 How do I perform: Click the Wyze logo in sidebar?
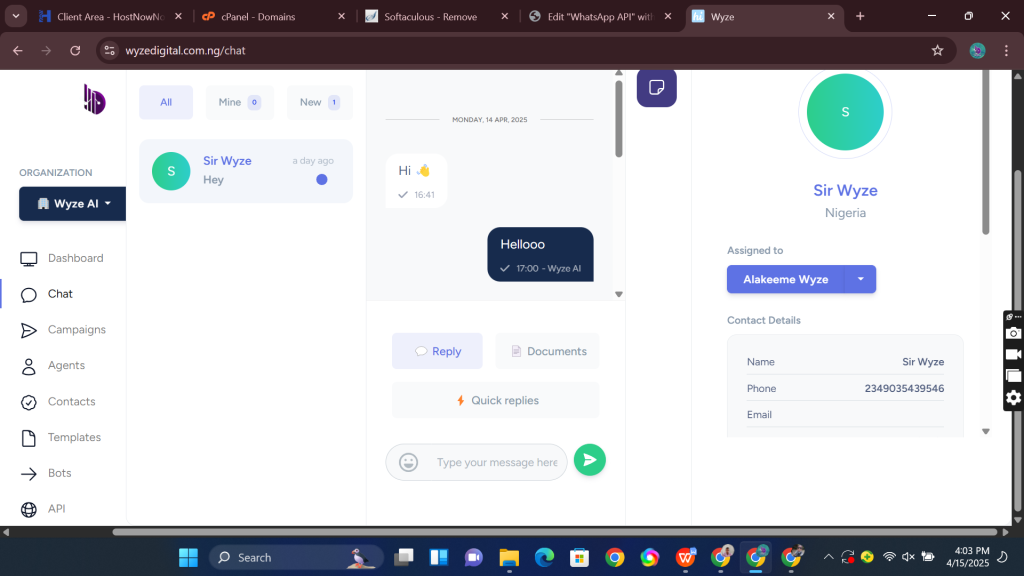tap(94, 99)
